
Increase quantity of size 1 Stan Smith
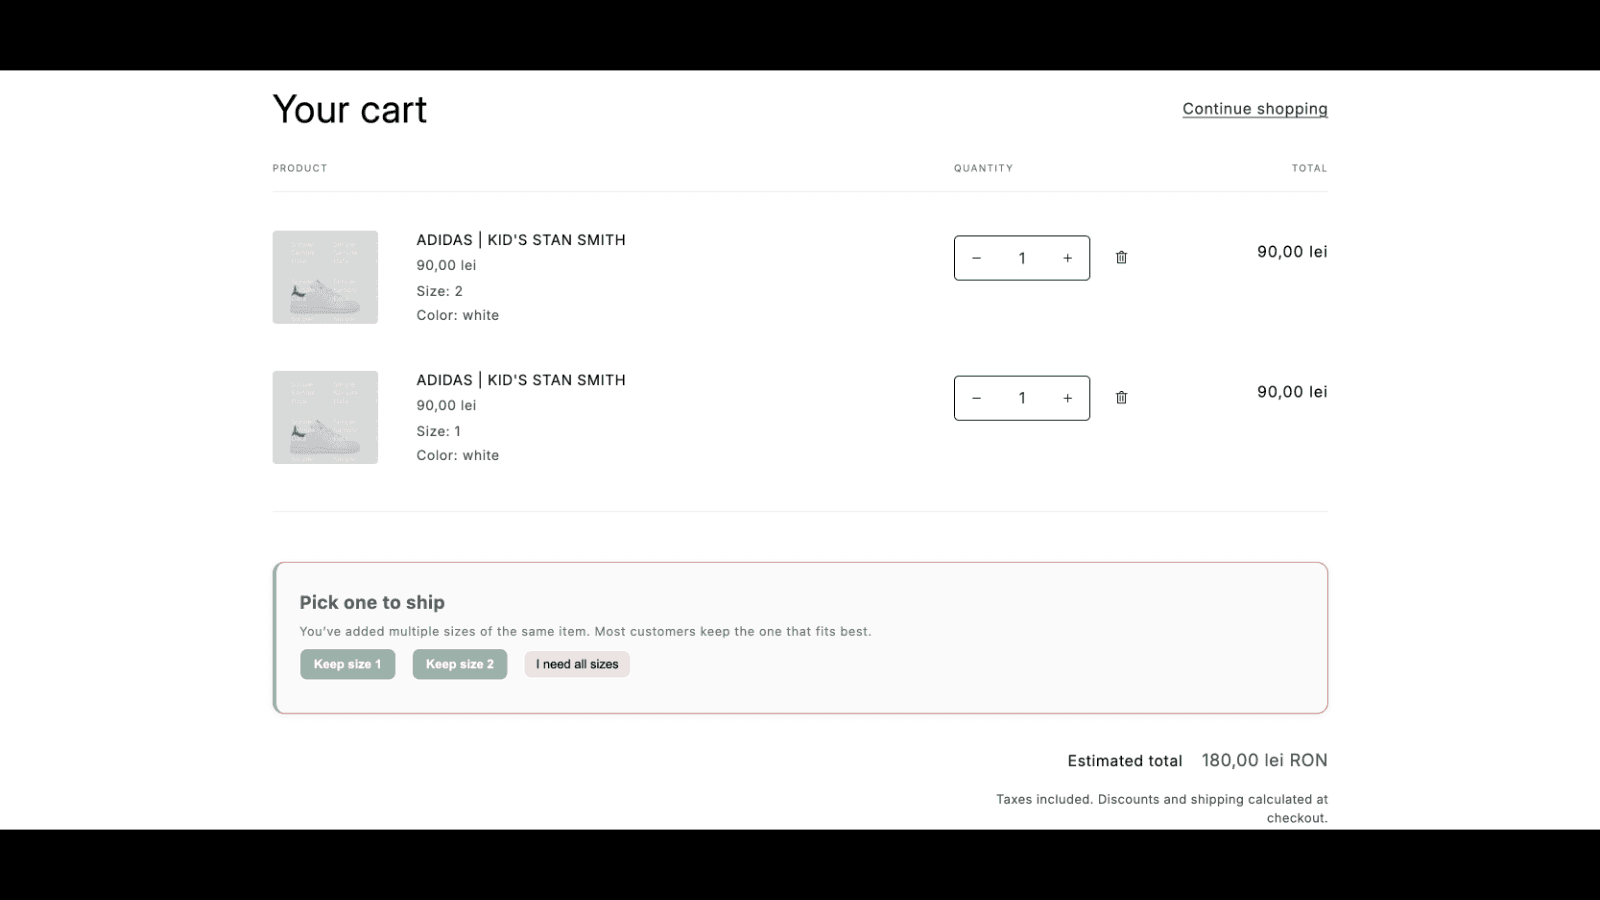[x=1067, y=398]
